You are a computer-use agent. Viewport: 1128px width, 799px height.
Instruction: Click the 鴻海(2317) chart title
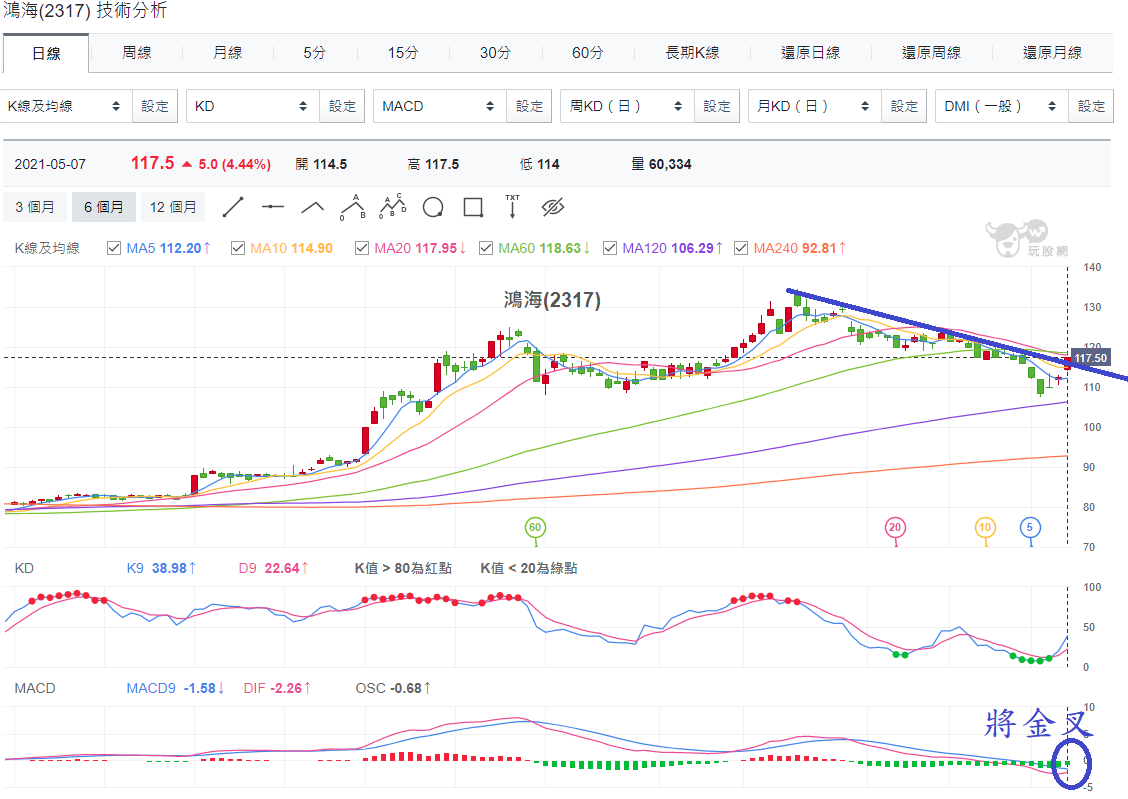coord(552,300)
